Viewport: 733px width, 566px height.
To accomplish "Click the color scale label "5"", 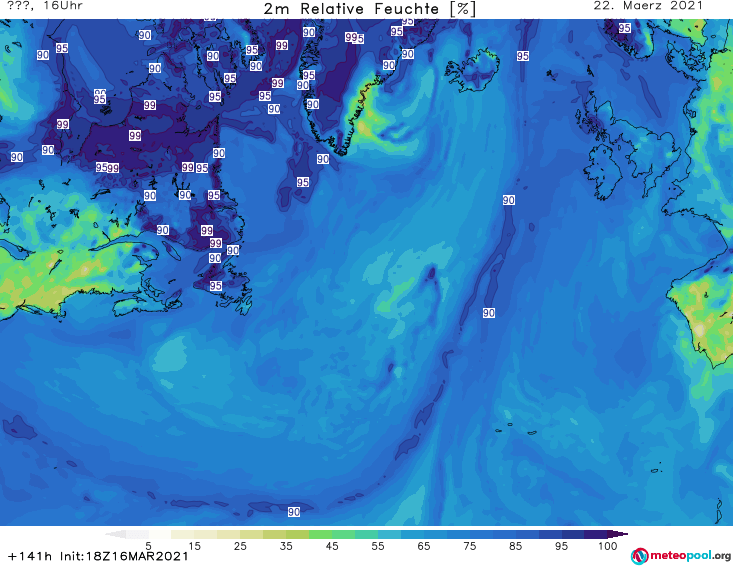I will [x=148, y=546].
